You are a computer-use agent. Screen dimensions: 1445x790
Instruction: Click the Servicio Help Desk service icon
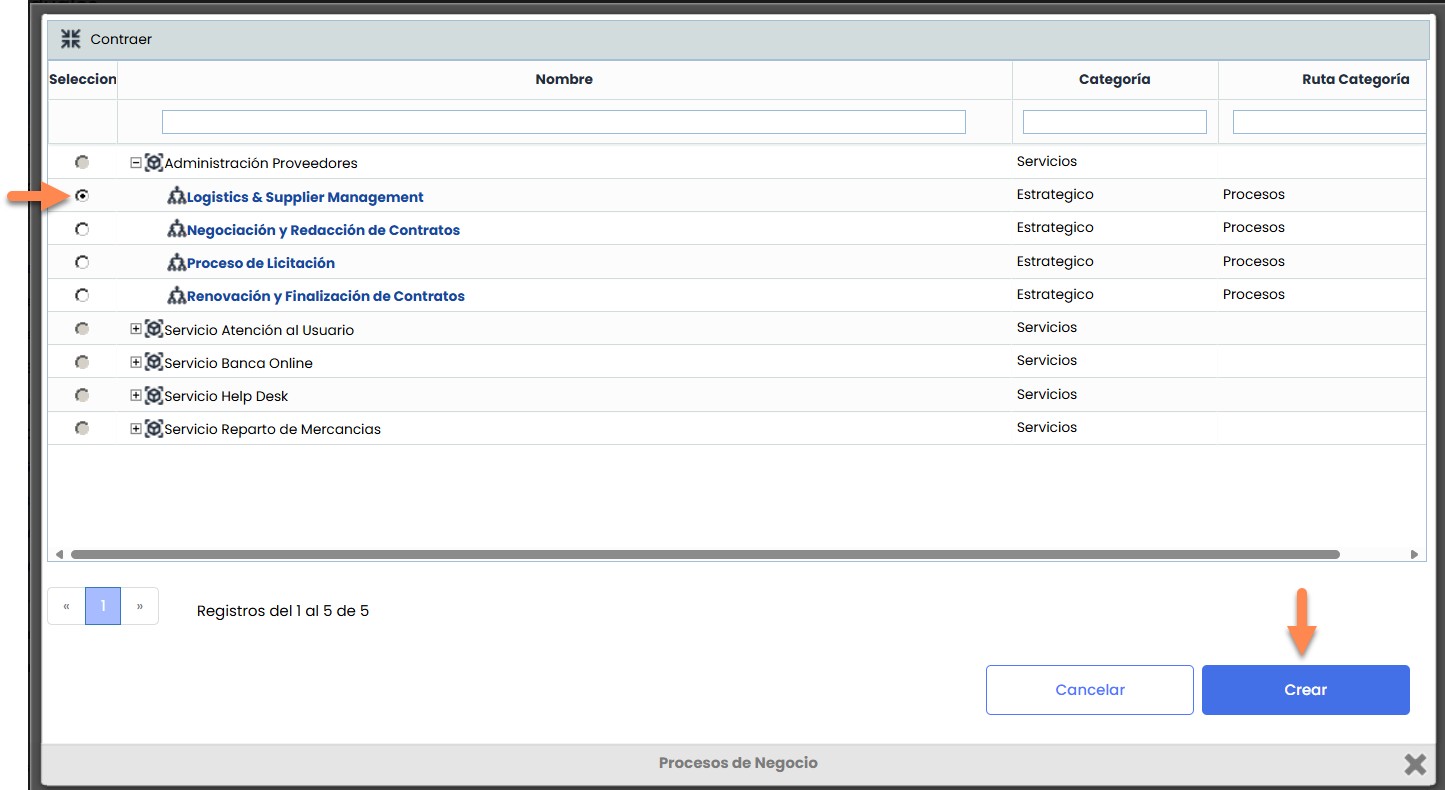tap(153, 396)
